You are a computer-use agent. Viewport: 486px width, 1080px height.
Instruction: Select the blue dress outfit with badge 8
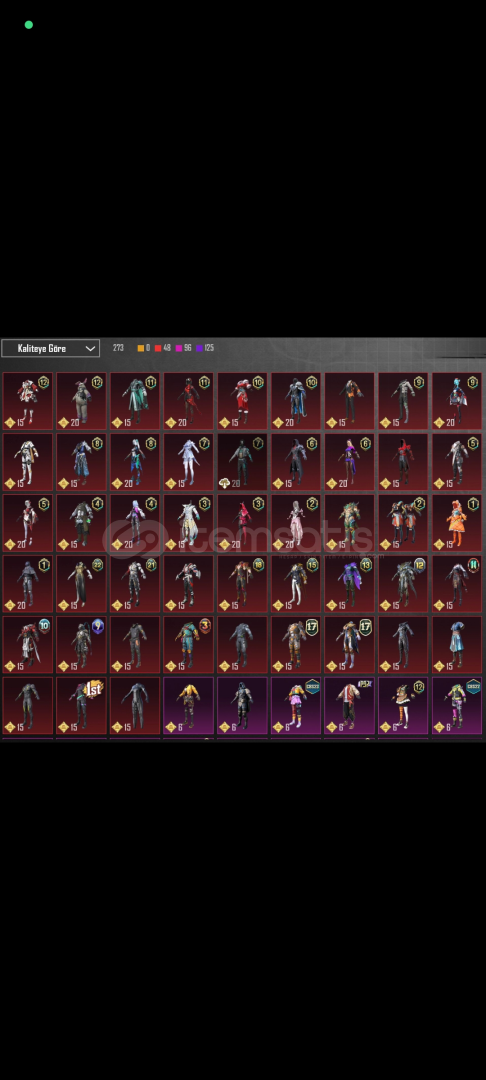click(81, 462)
